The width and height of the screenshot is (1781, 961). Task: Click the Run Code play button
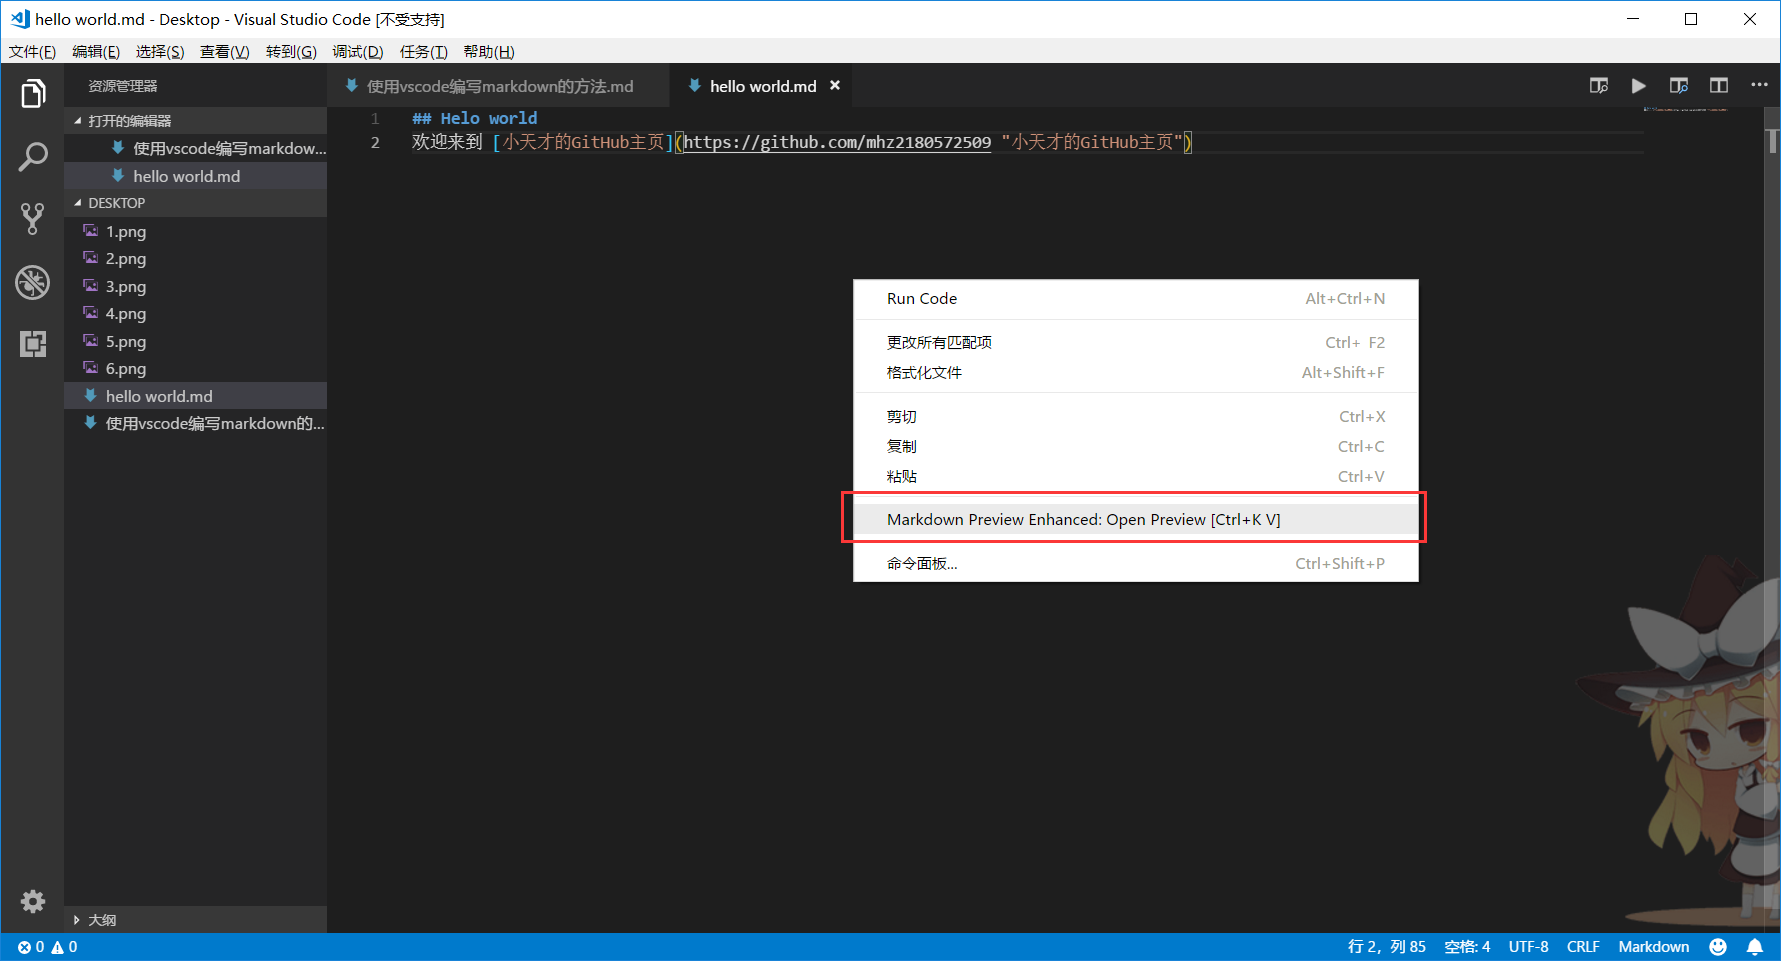1638,86
